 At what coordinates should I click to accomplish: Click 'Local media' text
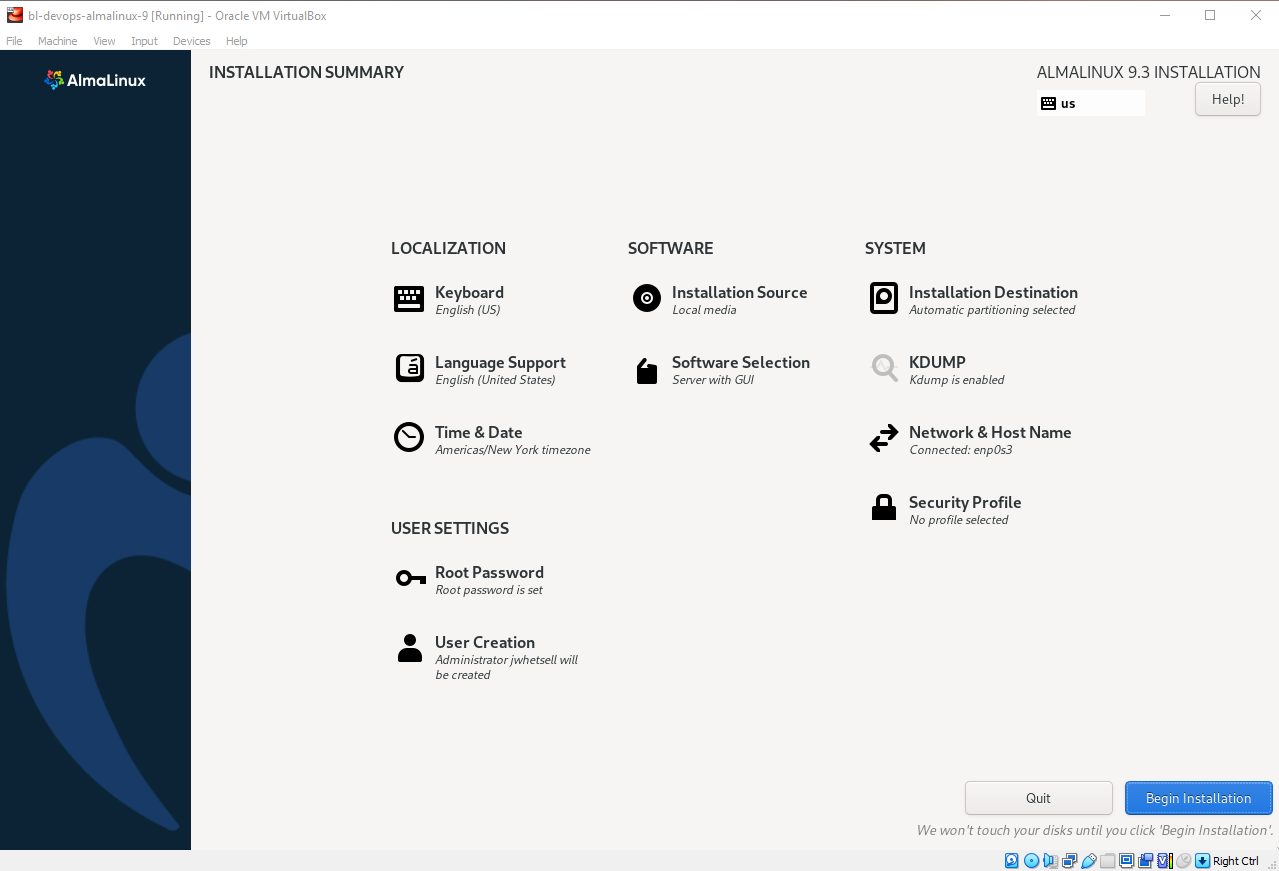704,310
